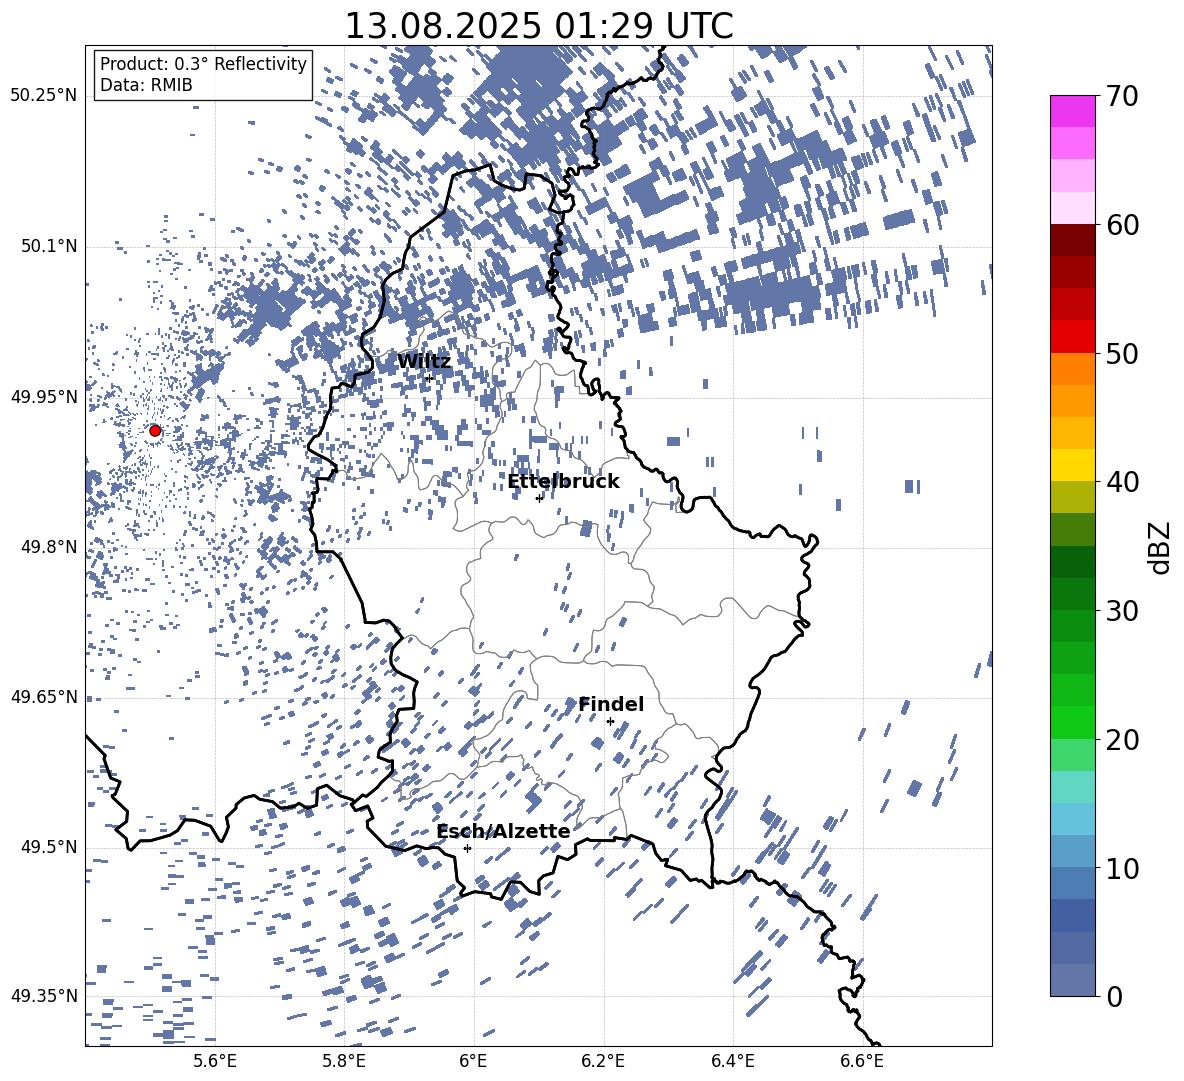The width and height of the screenshot is (1184, 1081).
Task: Click the 6.2°E longitude label
Action: pyautogui.click(x=603, y=1061)
